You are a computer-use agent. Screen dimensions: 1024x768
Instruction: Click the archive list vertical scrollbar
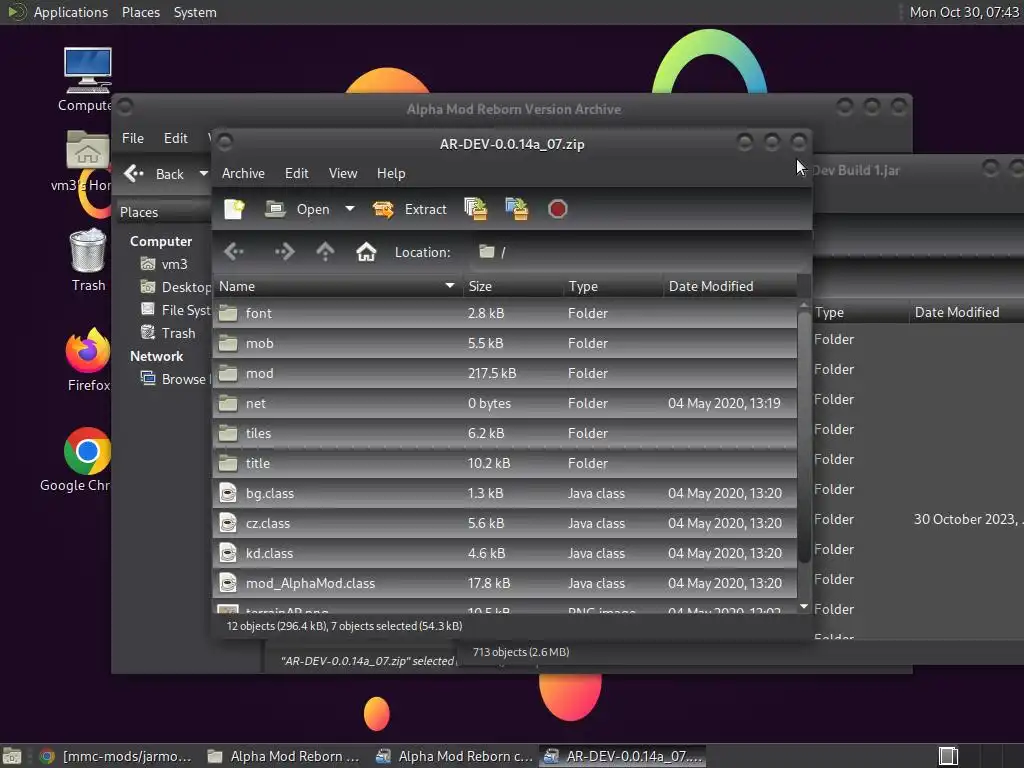click(x=804, y=438)
